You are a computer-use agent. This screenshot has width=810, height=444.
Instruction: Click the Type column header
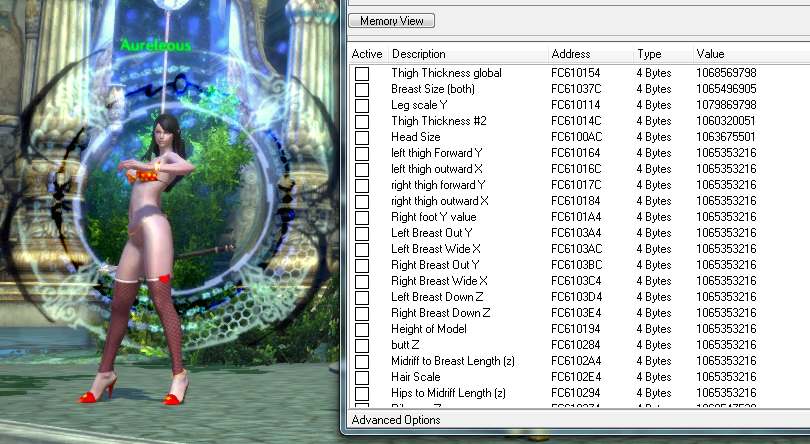click(649, 54)
